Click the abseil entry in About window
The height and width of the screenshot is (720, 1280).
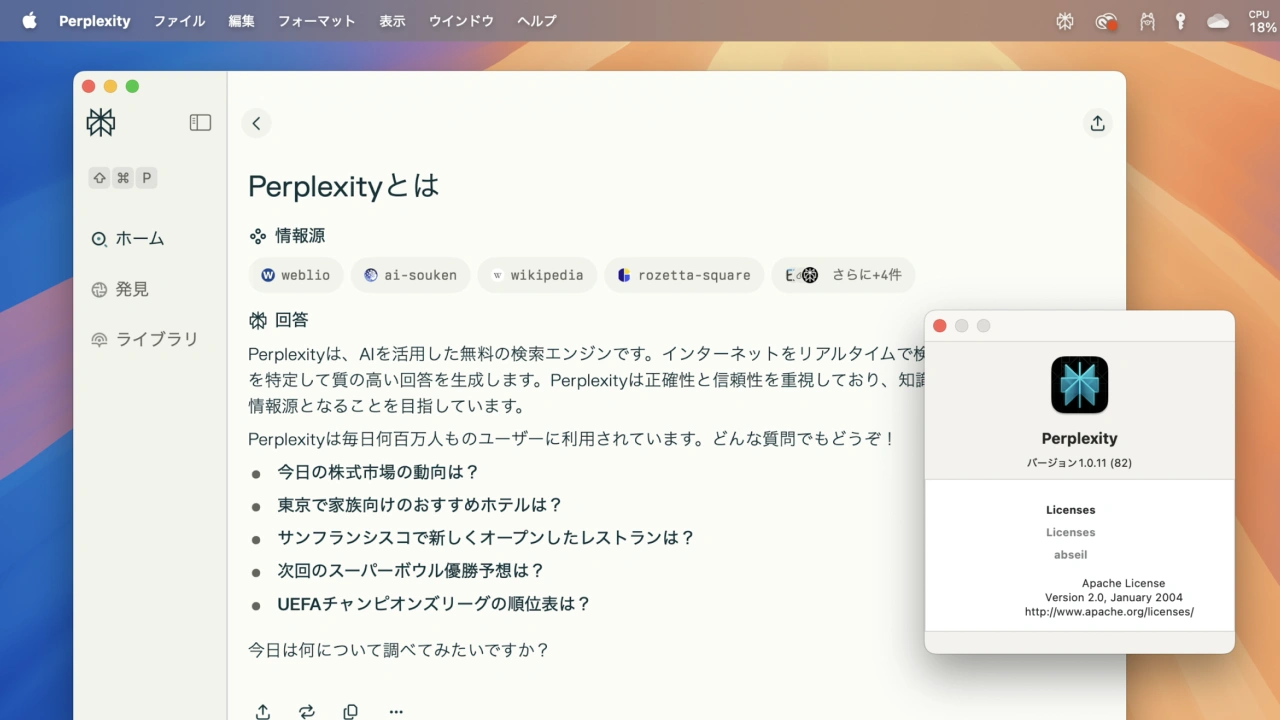1070,554
